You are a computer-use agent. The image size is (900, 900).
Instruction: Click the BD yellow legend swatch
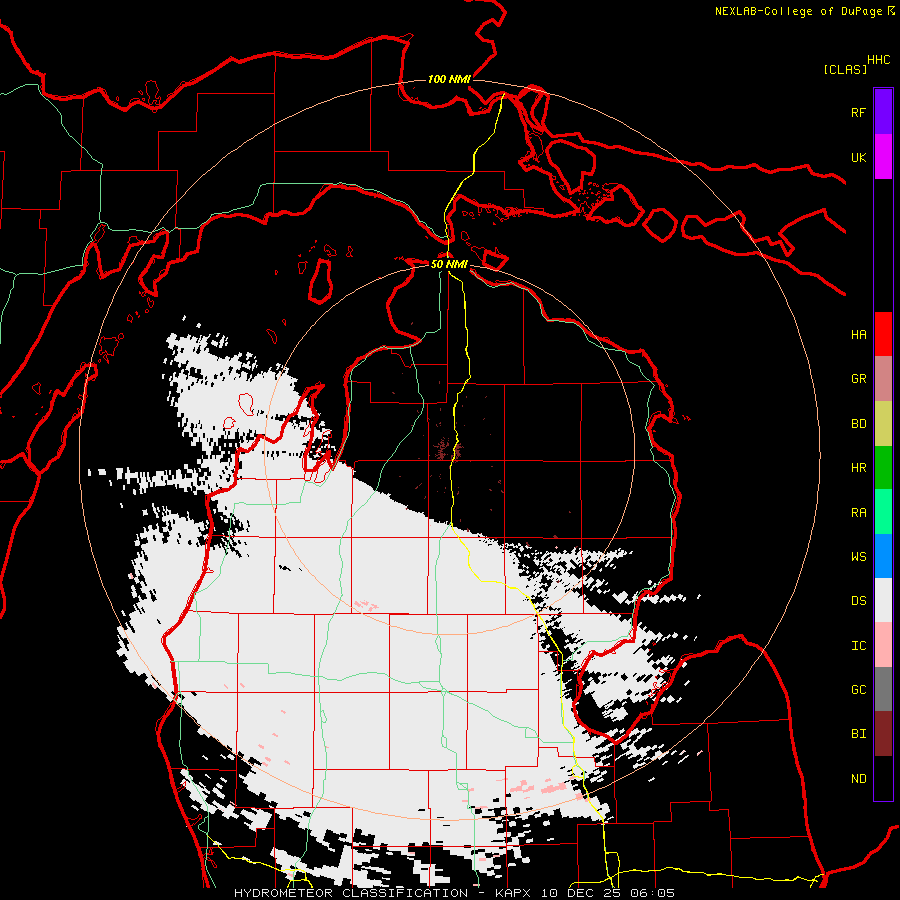tap(883, 423)
